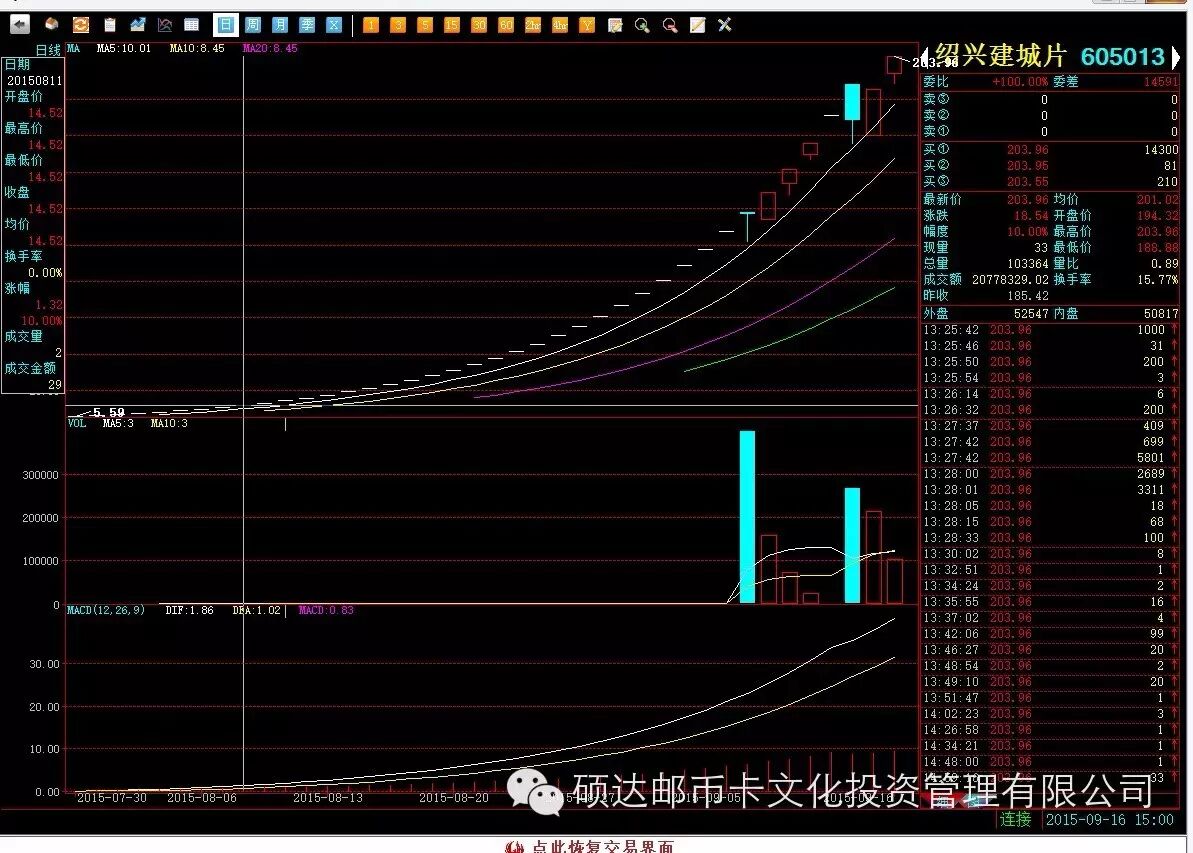This screenshot has height=853, width=1193.
Task: Click the 内盘 value 50817
Action: (1161, 314)
